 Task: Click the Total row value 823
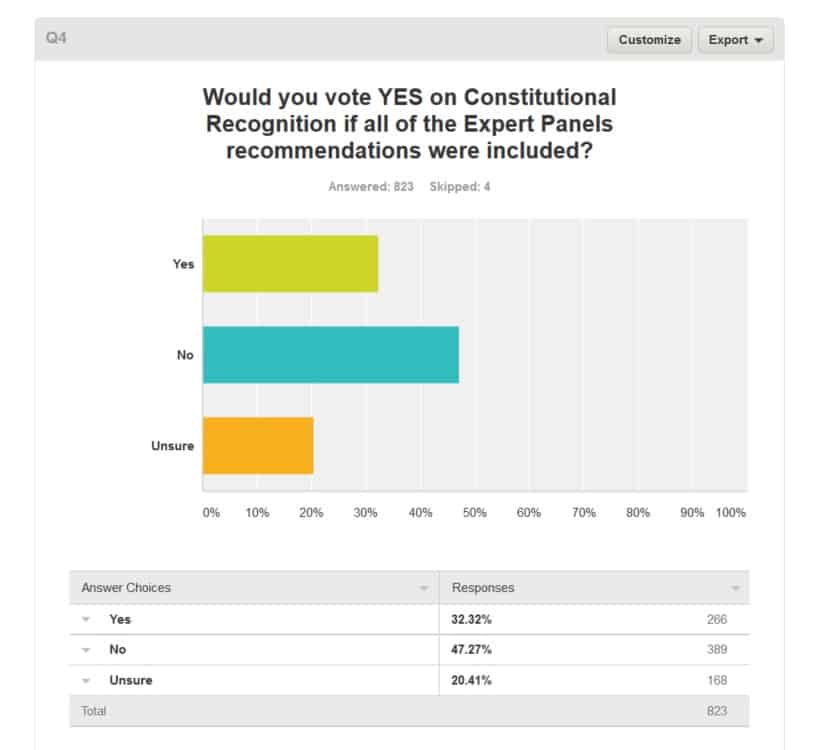coord(715,712)
